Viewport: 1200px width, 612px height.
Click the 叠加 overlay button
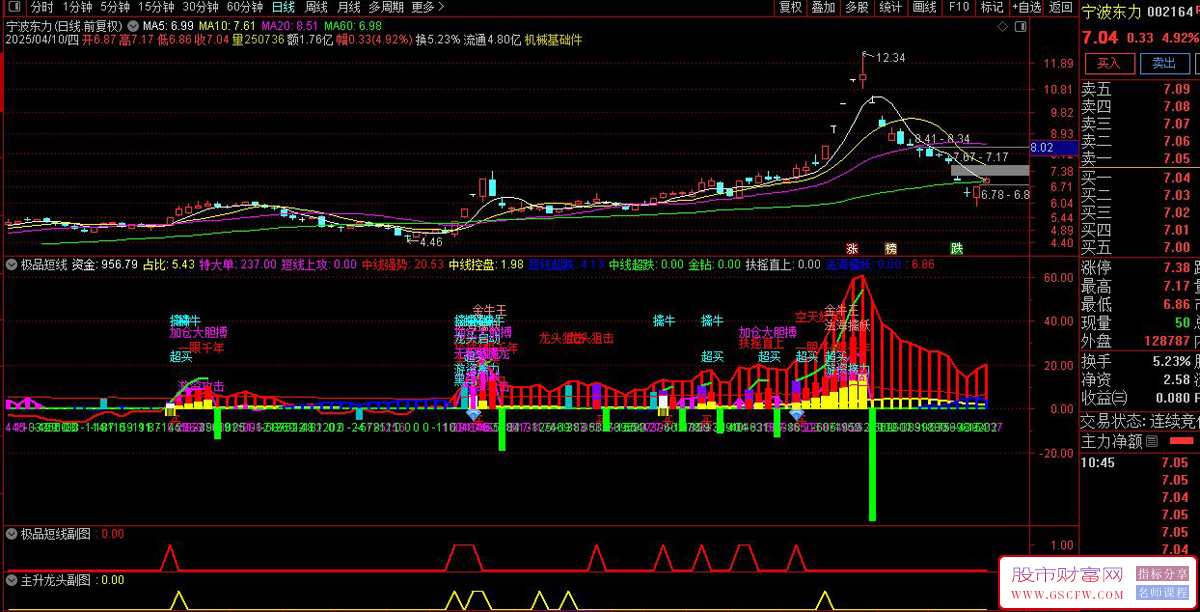coord(823,7)
